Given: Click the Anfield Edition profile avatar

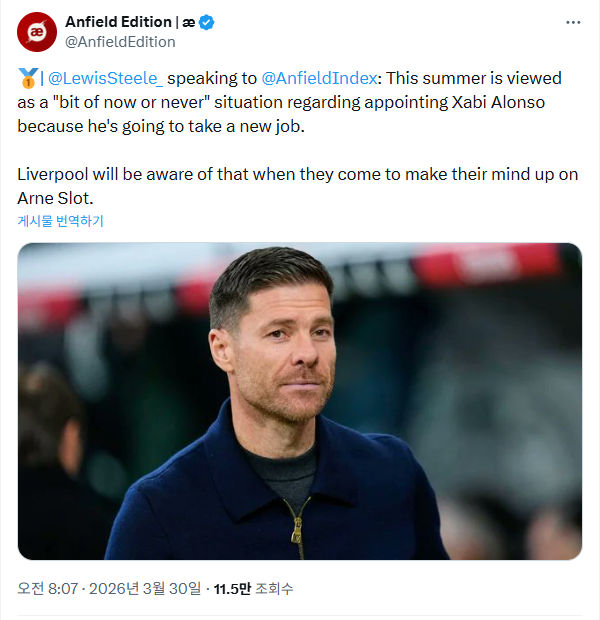Looking at the screenshot, I should (x=37, y=32).
